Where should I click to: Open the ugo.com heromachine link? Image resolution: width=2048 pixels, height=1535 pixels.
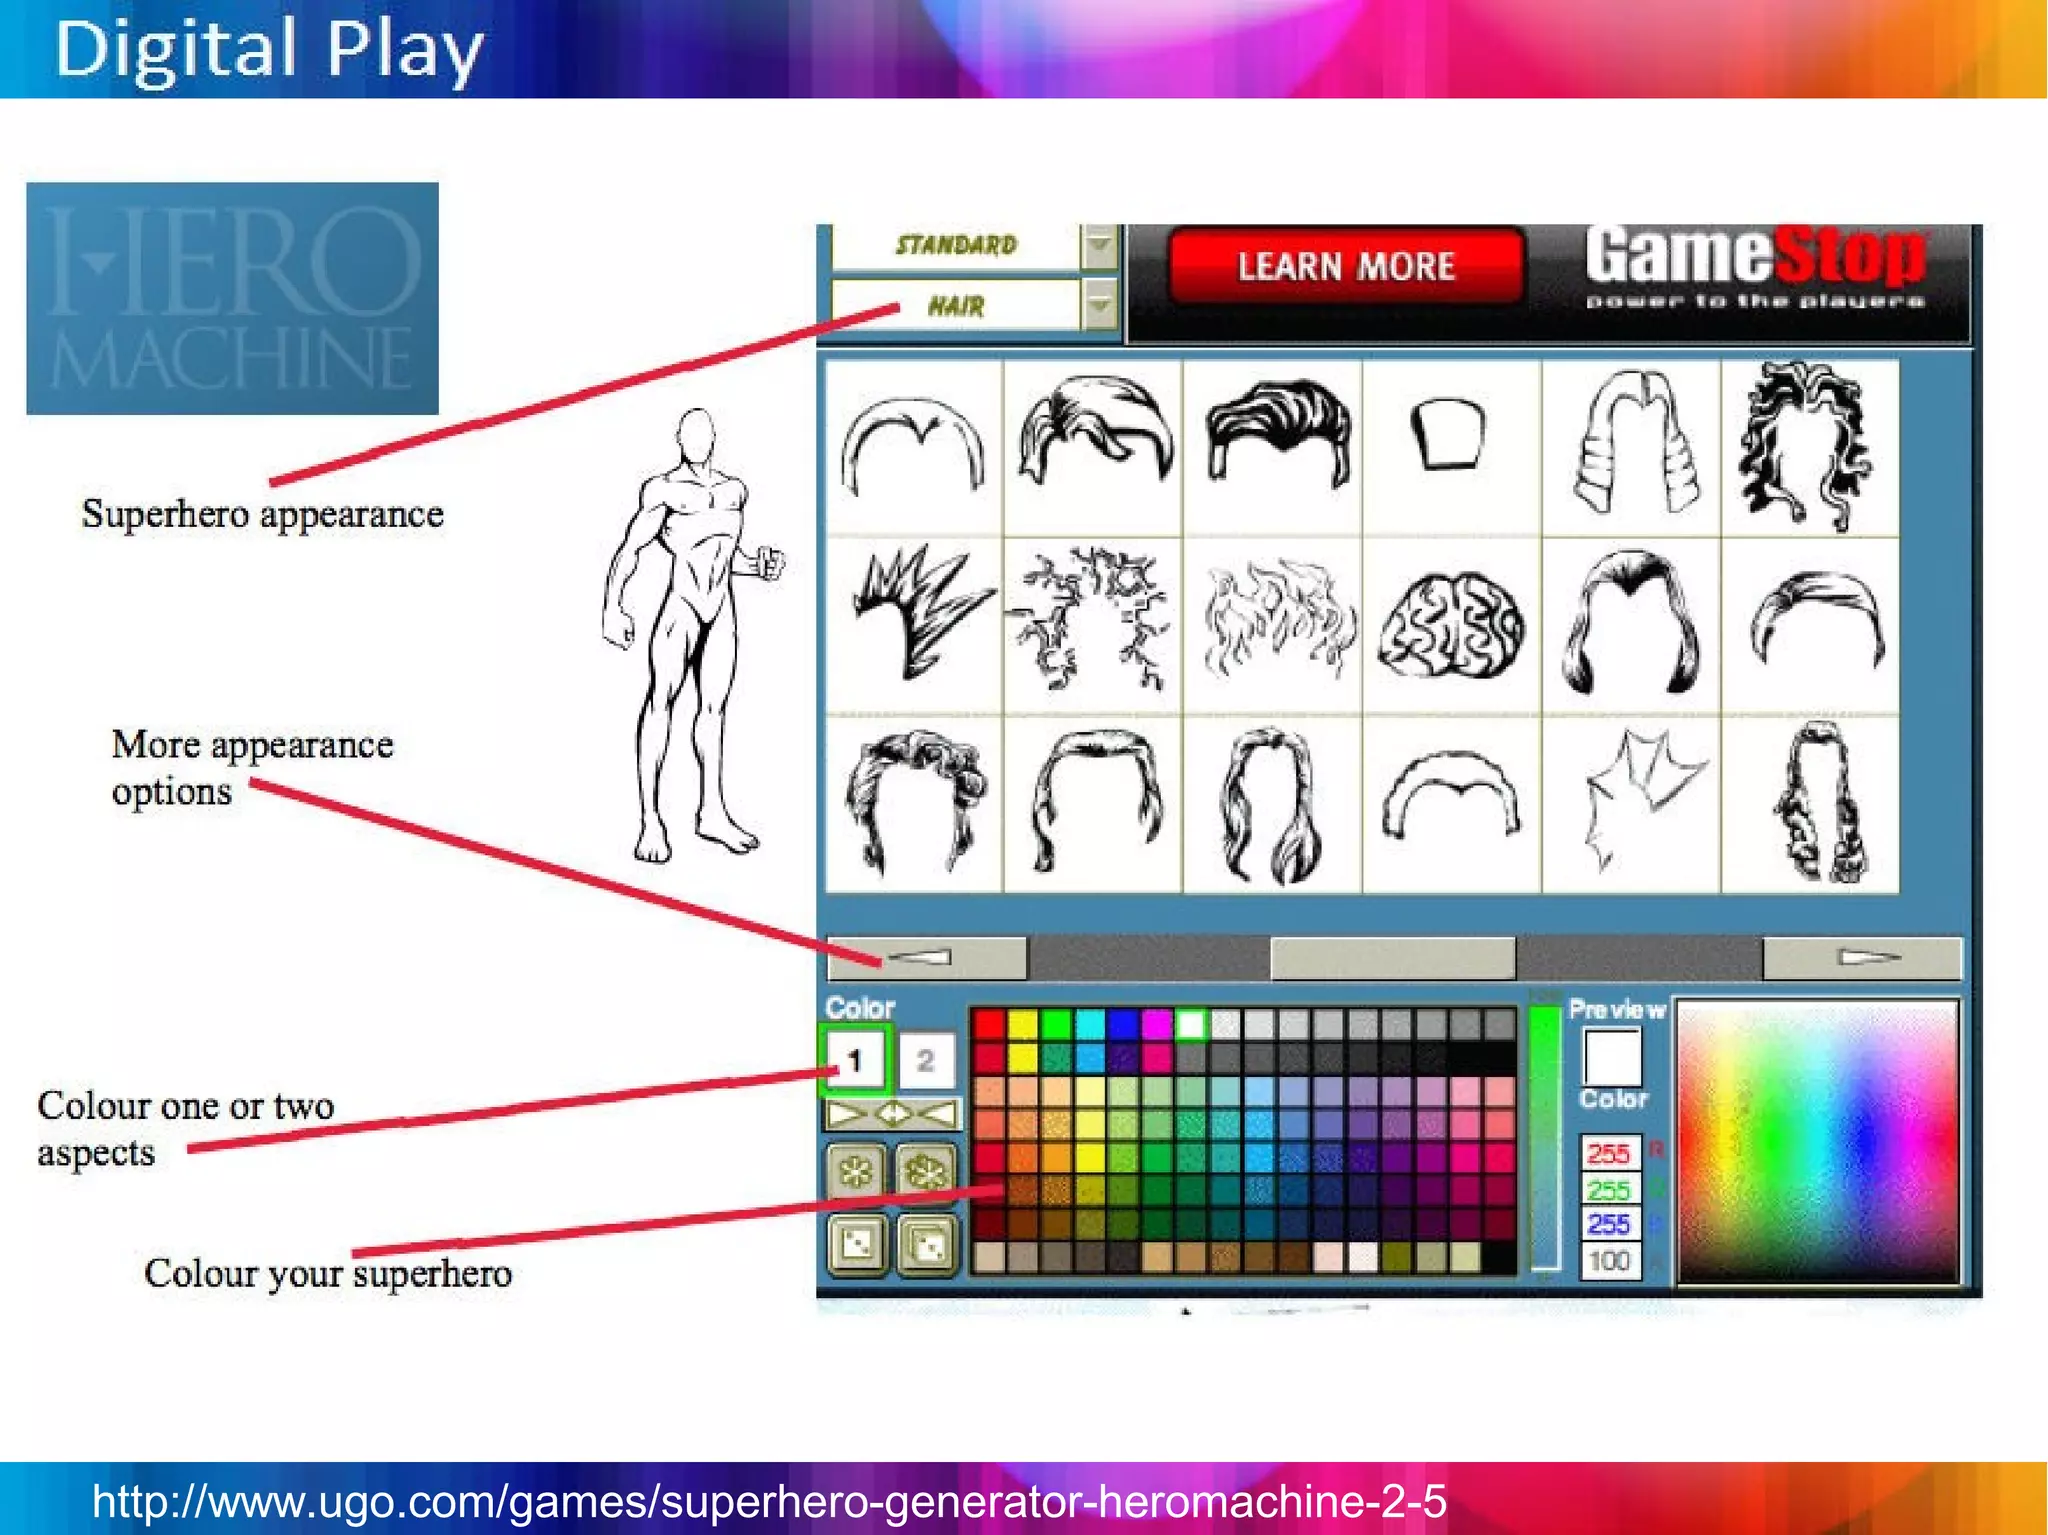[769, 1501]
